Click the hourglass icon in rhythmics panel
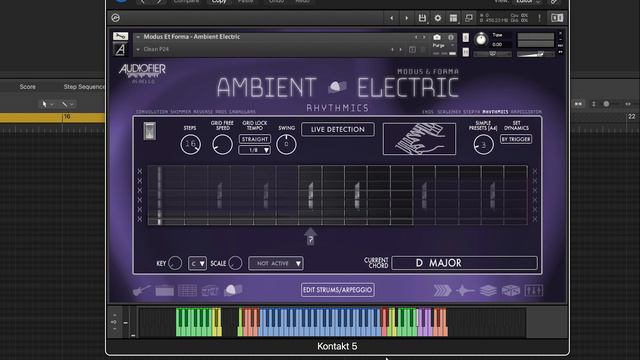Image resolution: width=640 pixels, height=360 pixels. [149, 131]
